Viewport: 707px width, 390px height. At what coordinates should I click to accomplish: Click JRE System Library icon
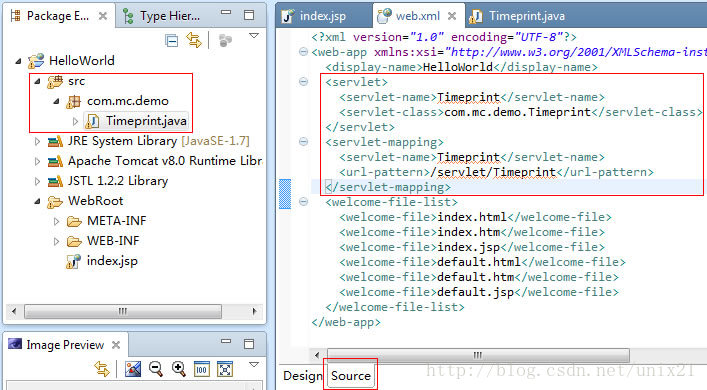click(55, 142)
